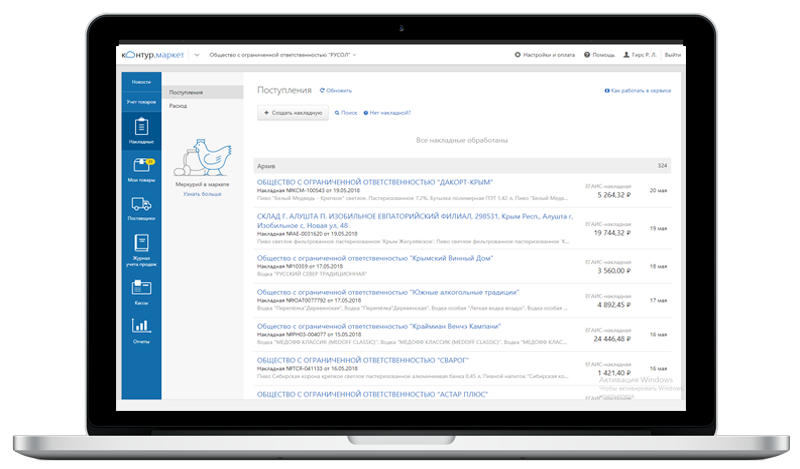This screenshot has width=800, height=469.
Task: Click date 20 мая
Action: 658,190
